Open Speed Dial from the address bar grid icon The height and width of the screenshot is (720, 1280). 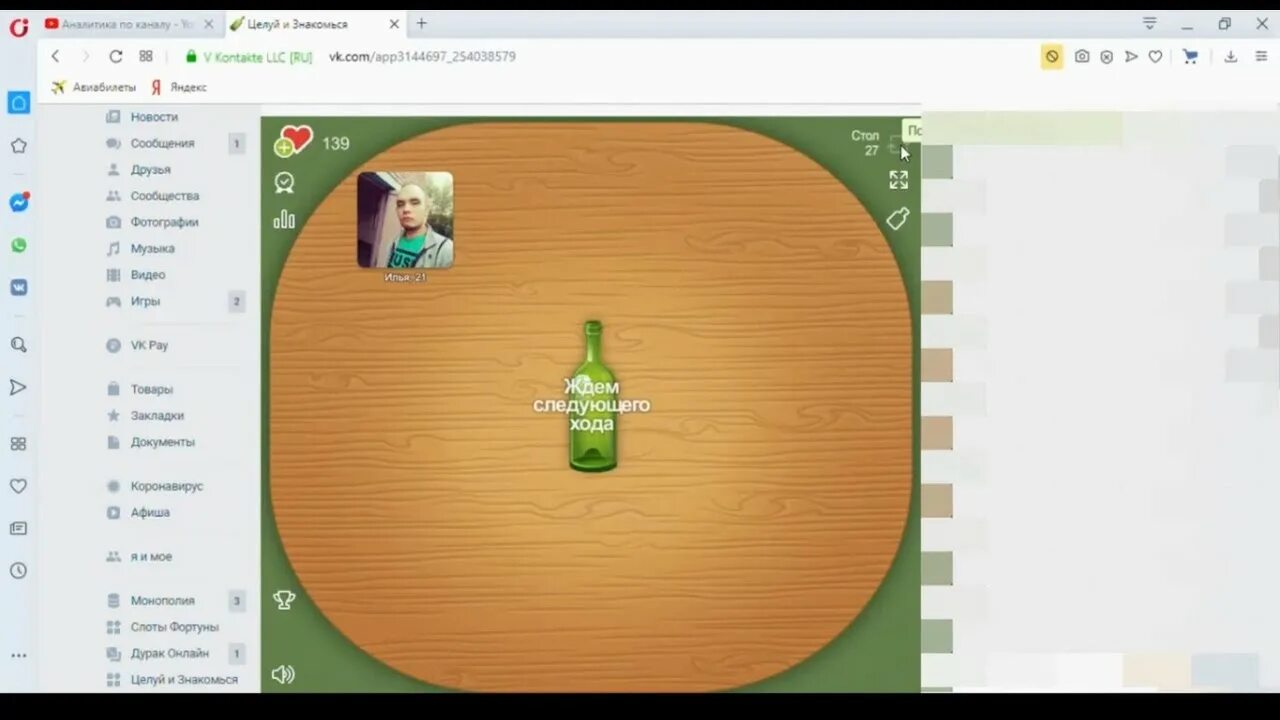146,57
